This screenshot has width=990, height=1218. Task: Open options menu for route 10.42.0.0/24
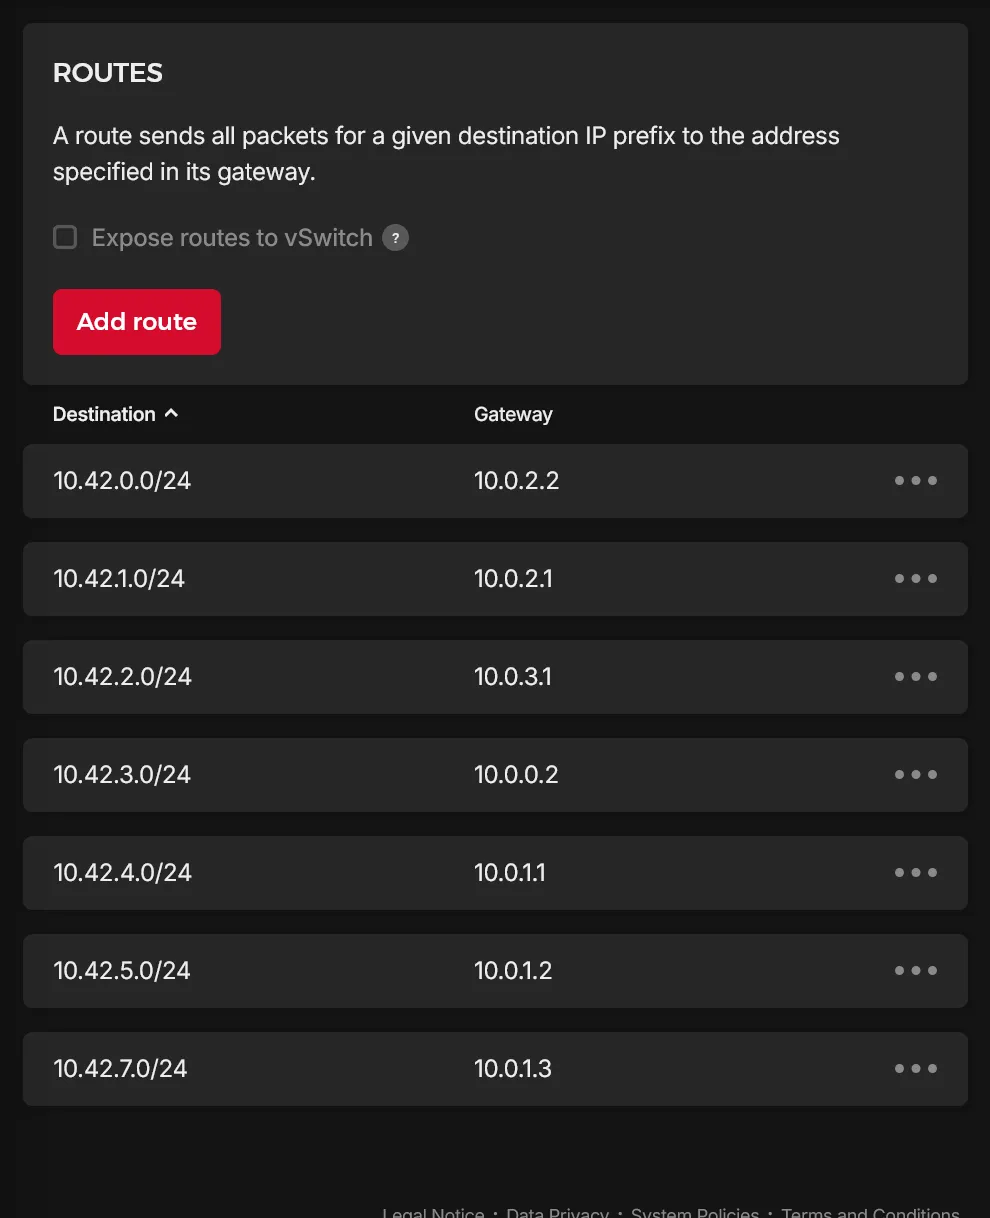[x=915, y=481]
